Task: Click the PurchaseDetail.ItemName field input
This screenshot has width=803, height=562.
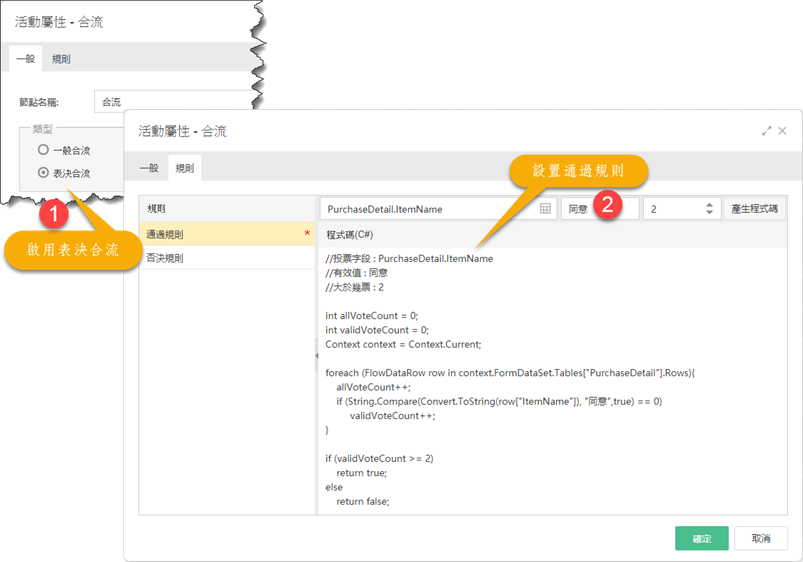Action: pyautogui.click(x=438, y=209)
